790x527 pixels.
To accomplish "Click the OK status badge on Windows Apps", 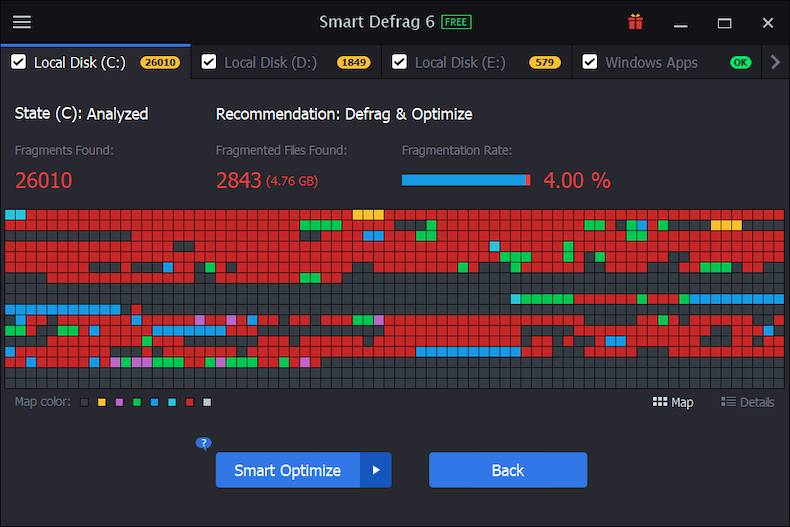I will [740, 62].
